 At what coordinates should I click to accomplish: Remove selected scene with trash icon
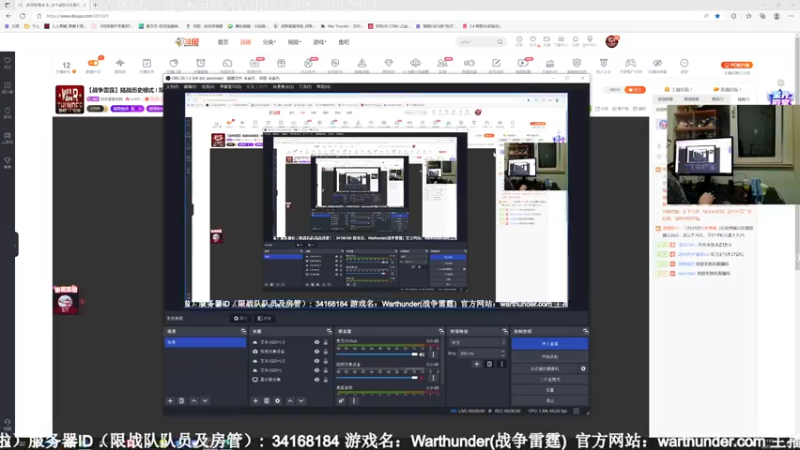click(182, 401)
